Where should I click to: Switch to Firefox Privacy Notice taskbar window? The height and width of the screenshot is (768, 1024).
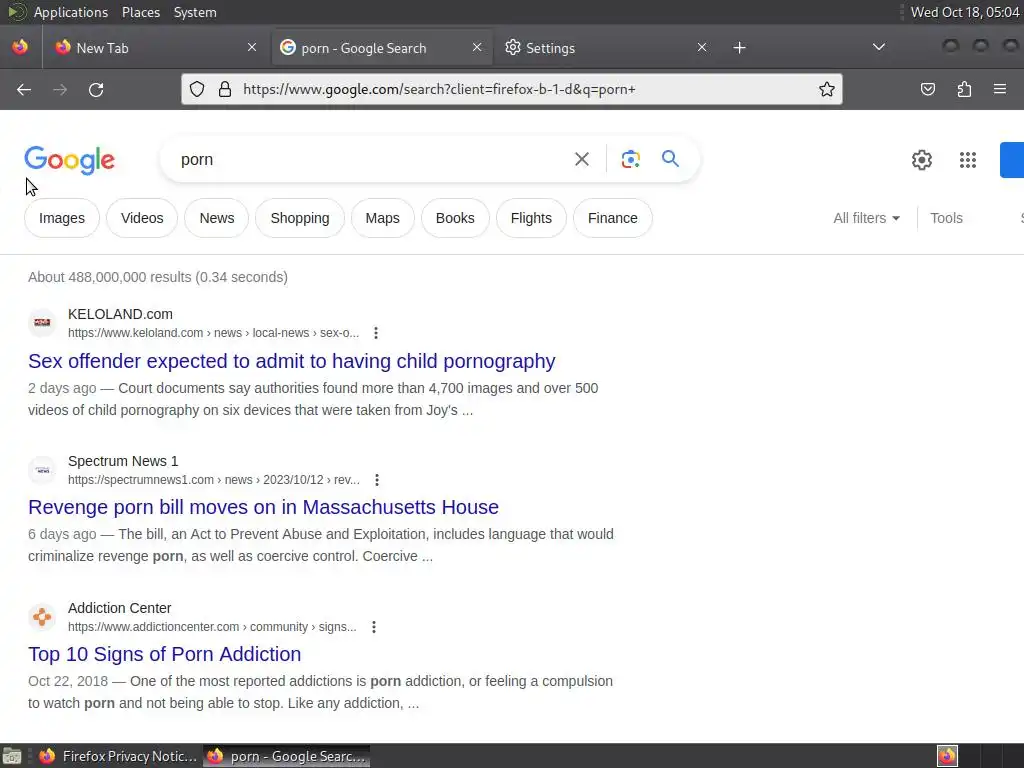click(x=119, y=756)
